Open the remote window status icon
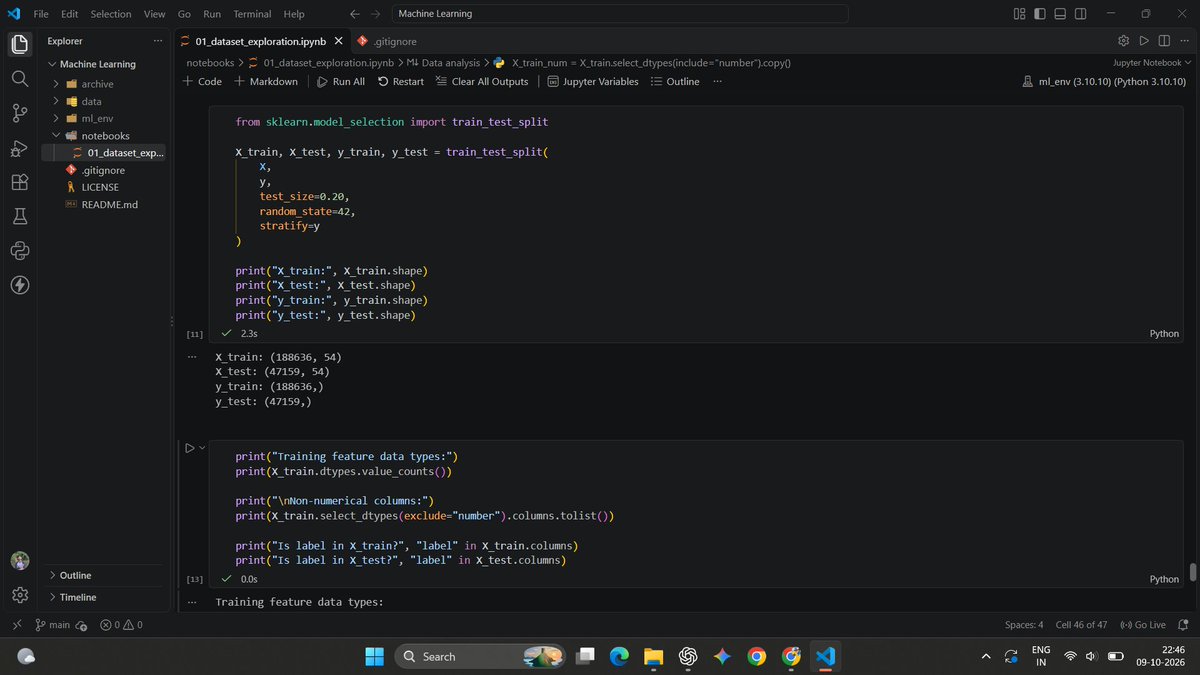The height and width of the screenshot is (675, 1200). pyautogui.click(x=16, y=624)
